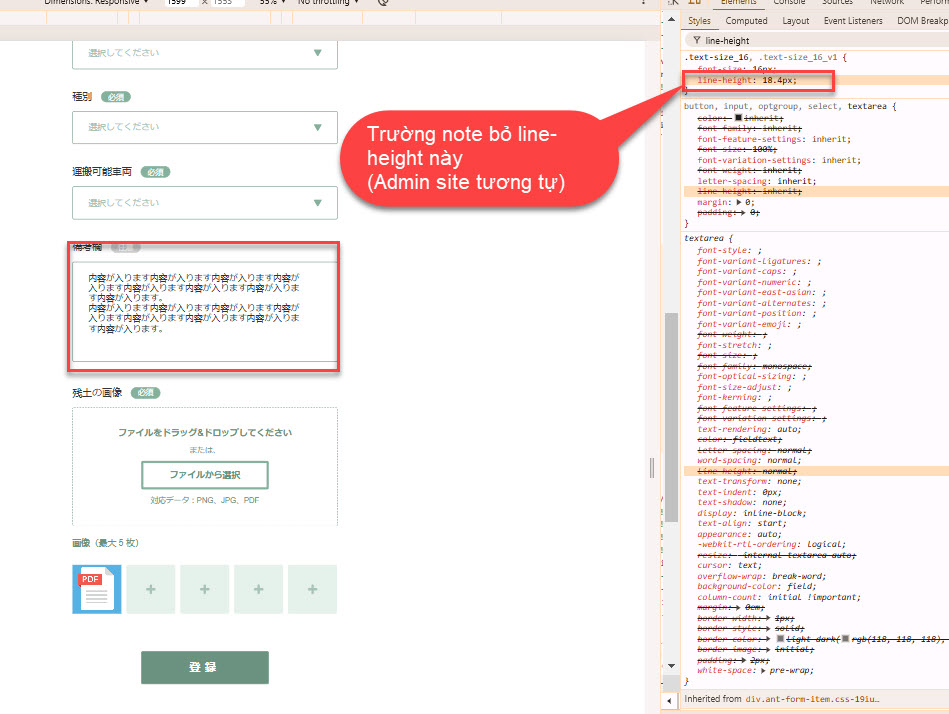Open the Network panel tab
This screenshot has width=949, height=714.
click(x=886, y=3)
